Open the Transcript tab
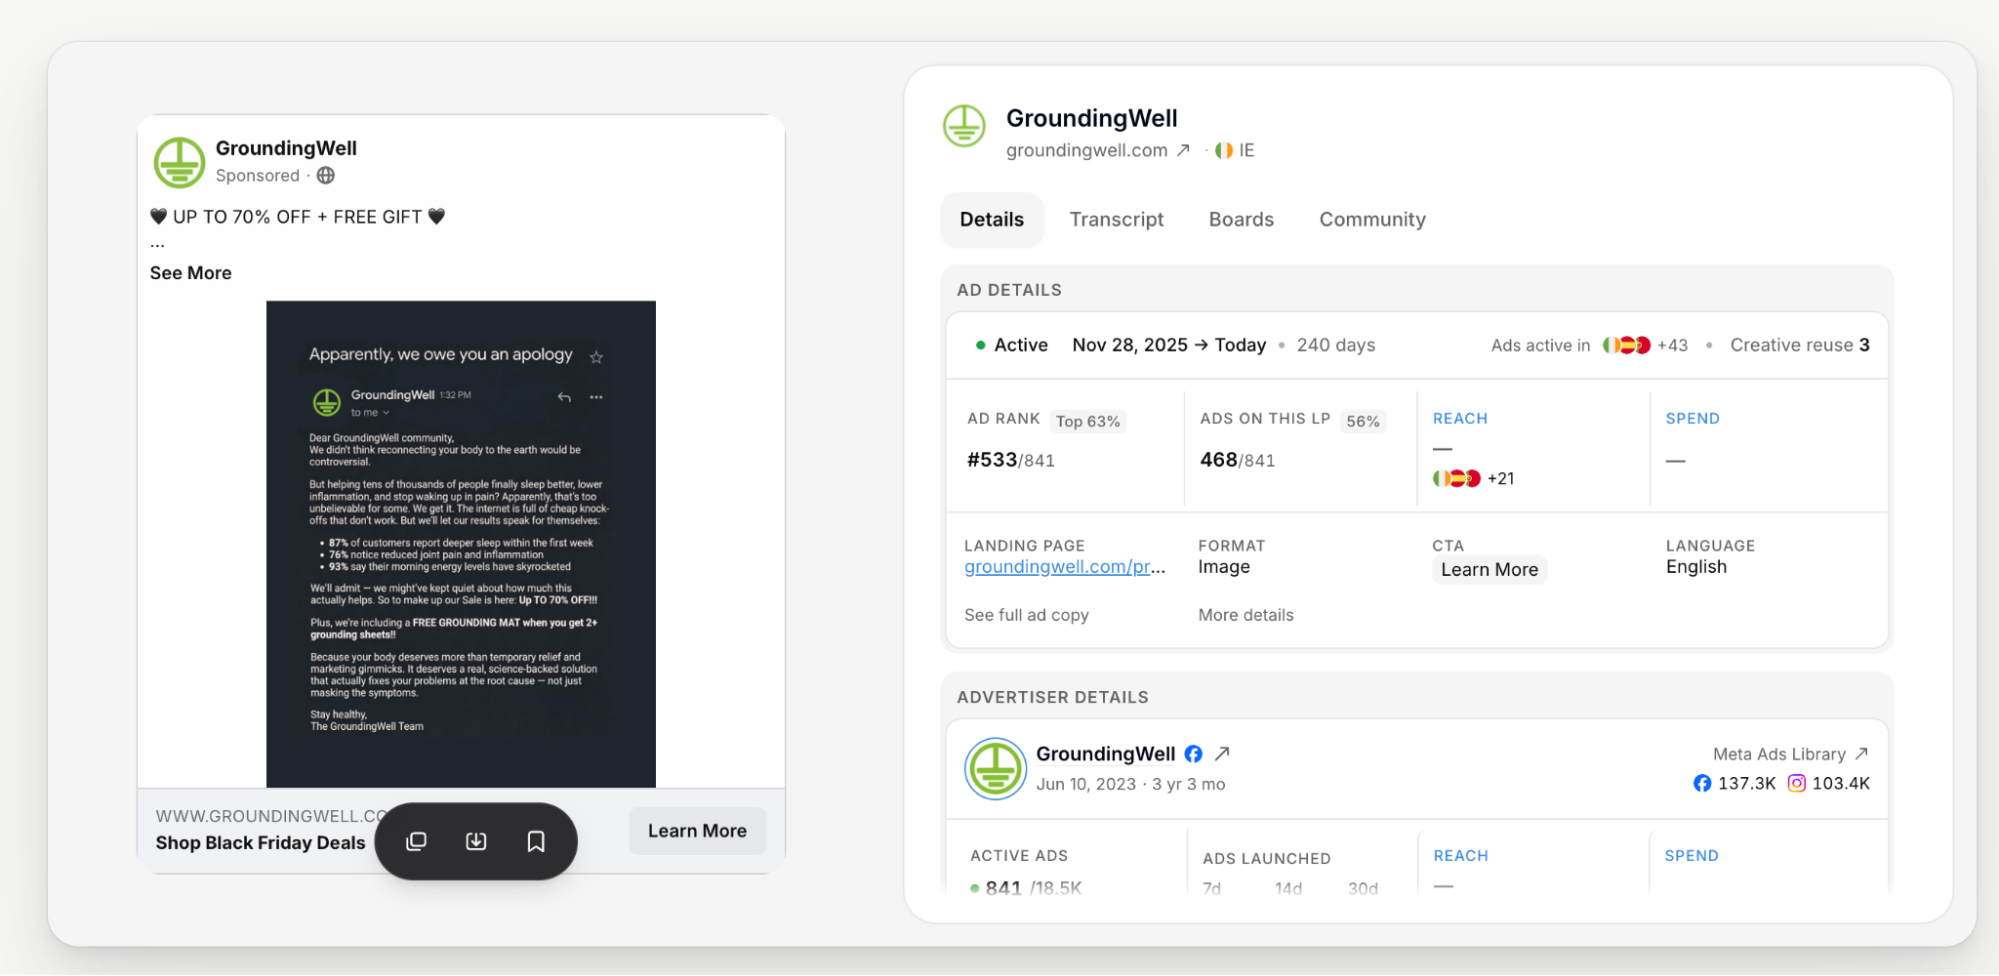The image size is (1999, 976). pos(1116,220)
